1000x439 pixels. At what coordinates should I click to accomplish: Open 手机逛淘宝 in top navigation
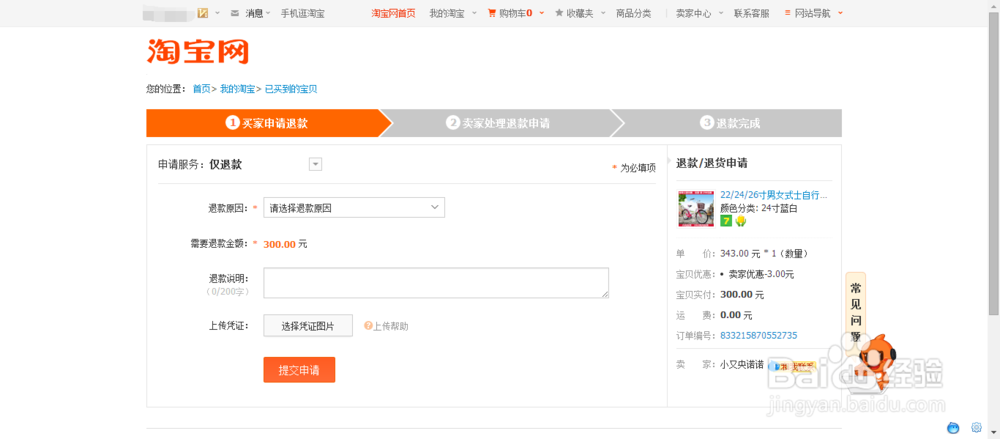click(303, 13)
